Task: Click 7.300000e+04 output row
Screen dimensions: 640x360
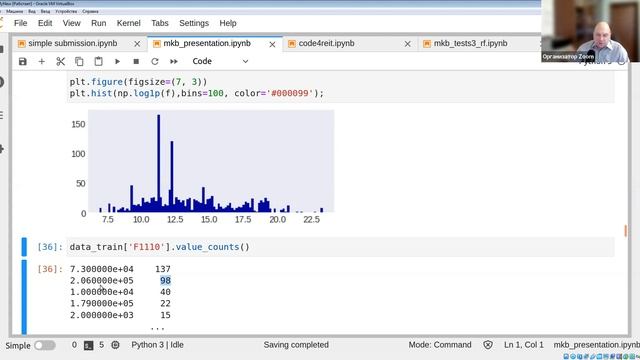Action: pyautogui.click(x=120, y=269)
